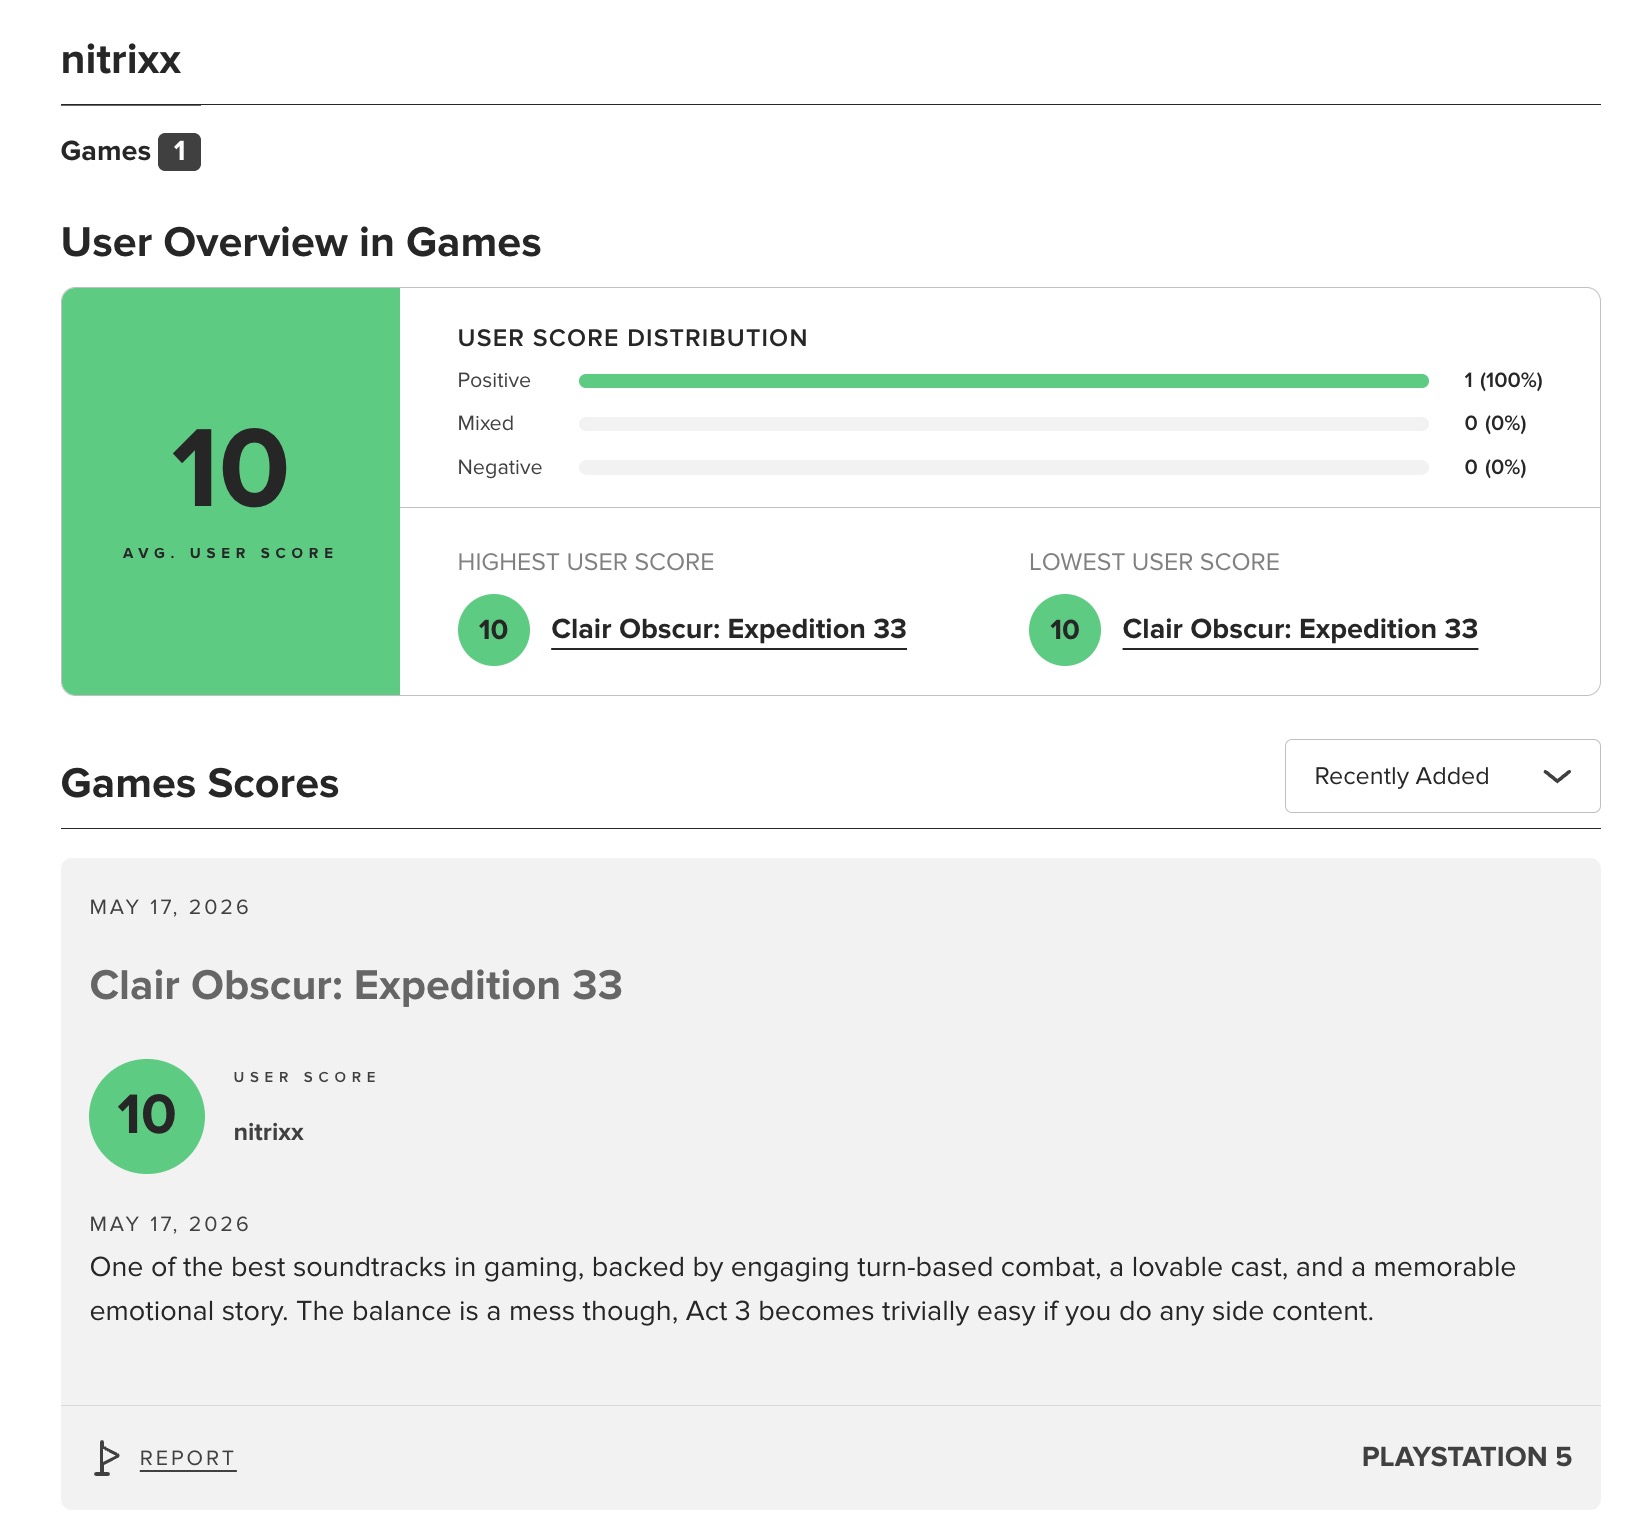The width and height of the screenshot is (1644, 1538).
Task: Click the nitrixx username in the review
Action: point(268,1132)
